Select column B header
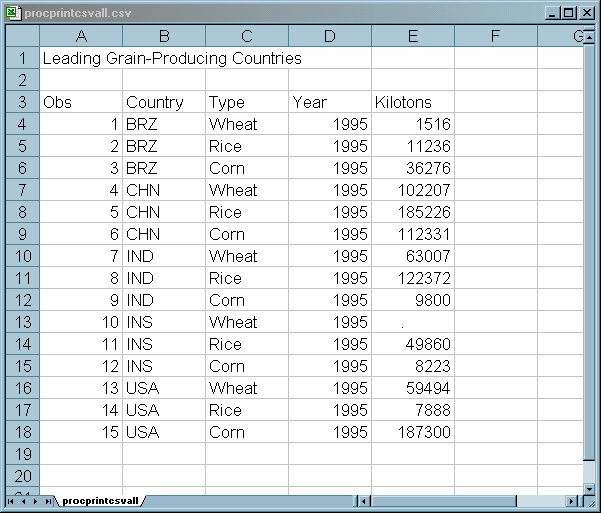Image resolution: width=601 pixels, height=513 pixels. point(164,36)
